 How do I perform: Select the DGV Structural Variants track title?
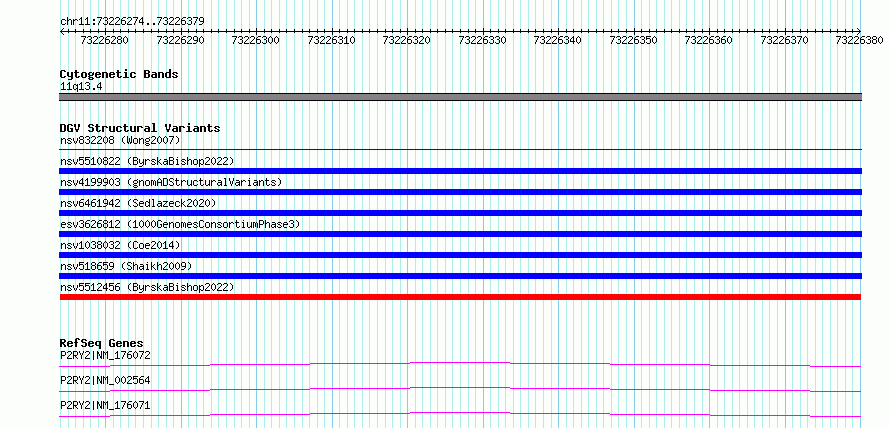(x=140, y=128)
